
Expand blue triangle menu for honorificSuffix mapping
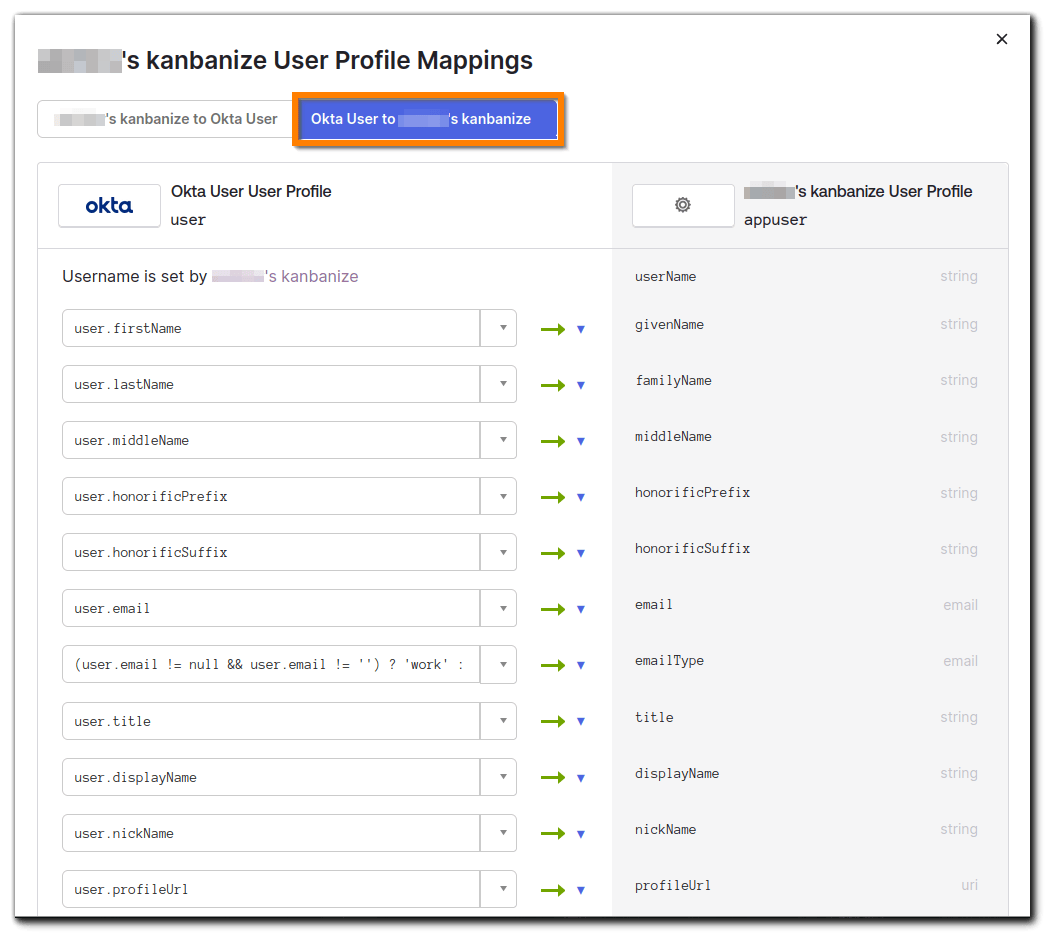coord(580,553)
